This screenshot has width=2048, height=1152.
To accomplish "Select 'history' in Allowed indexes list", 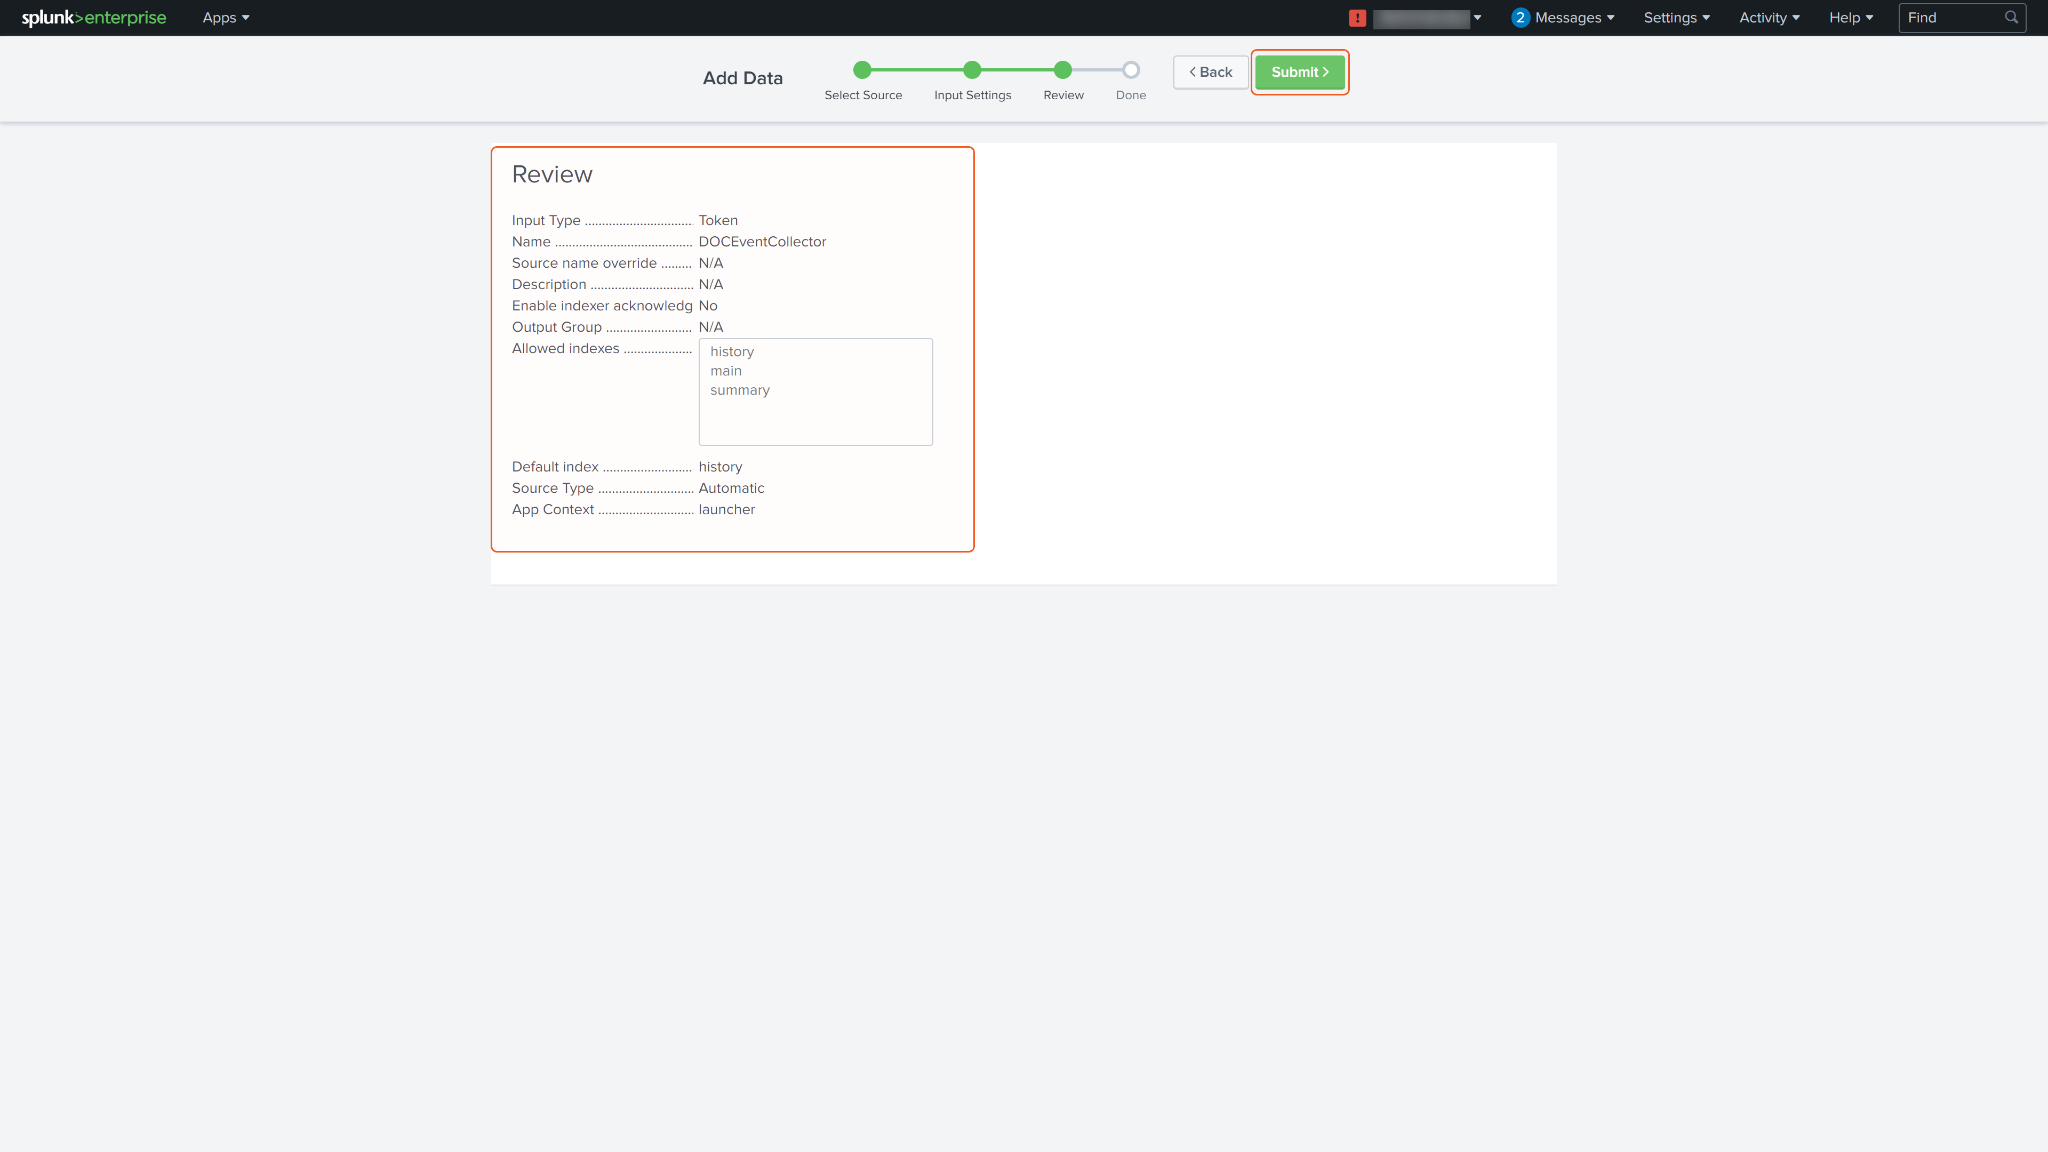I will click(732, 352).
